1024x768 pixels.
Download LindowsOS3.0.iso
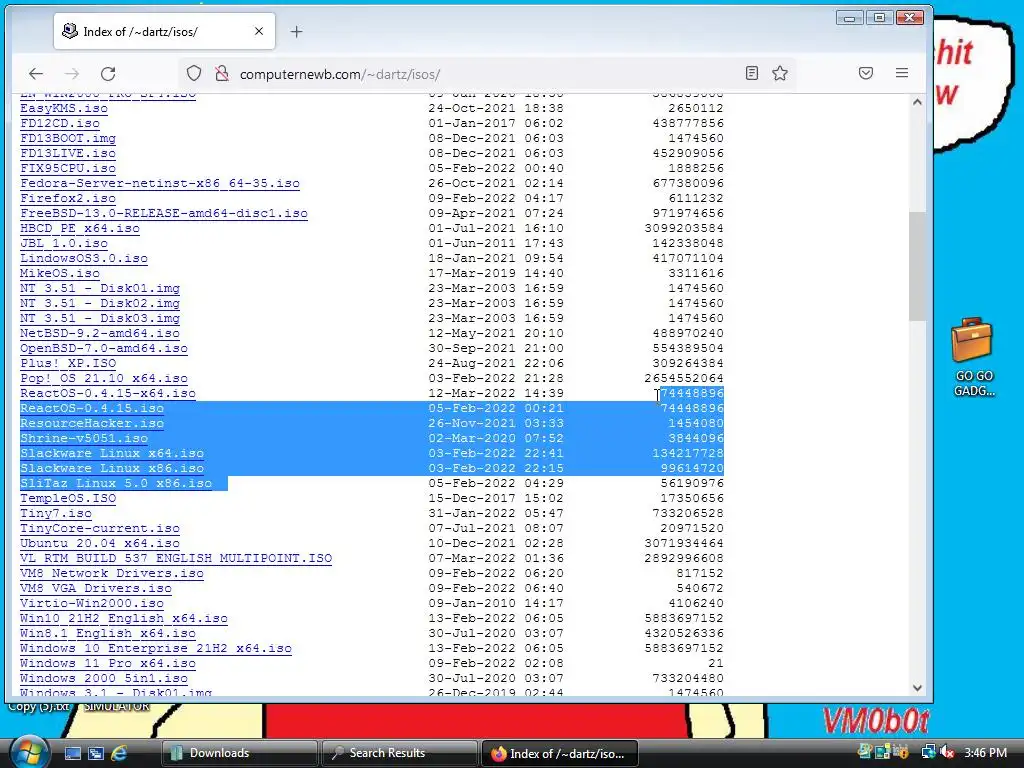pos(84,259)
